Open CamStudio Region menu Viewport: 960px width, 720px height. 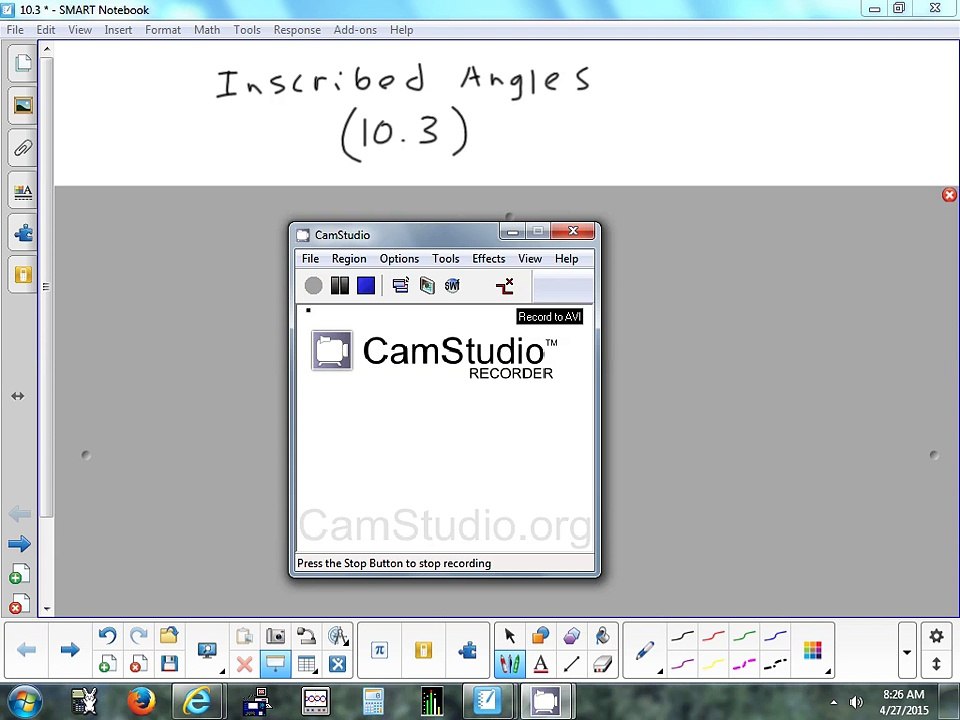pos(349,259)
